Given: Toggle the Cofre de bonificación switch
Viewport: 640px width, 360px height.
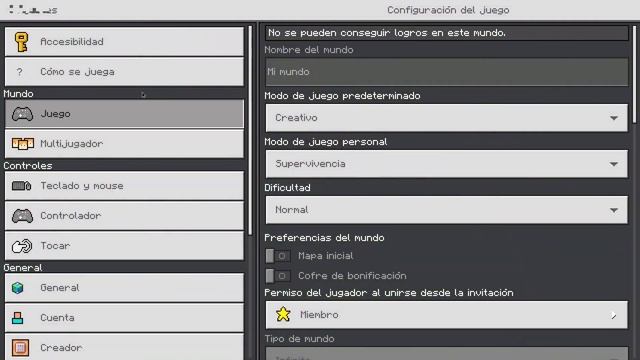Looking at the screenshot, I should point(278,276).
